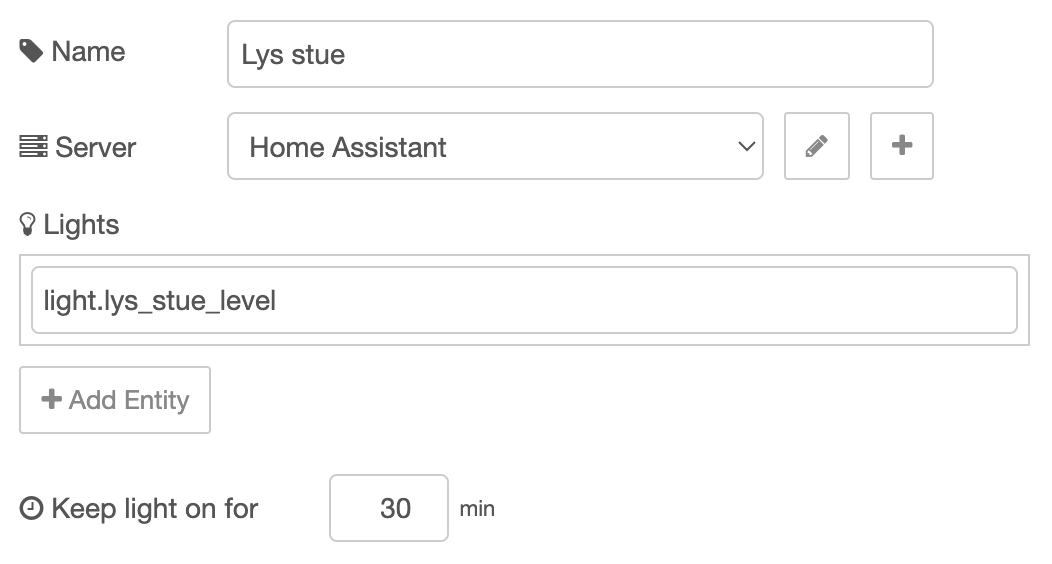Viewport: 1052px width, 564px height.
Task: Click the tag icon beside Name
Action: (x=32, y=51)
